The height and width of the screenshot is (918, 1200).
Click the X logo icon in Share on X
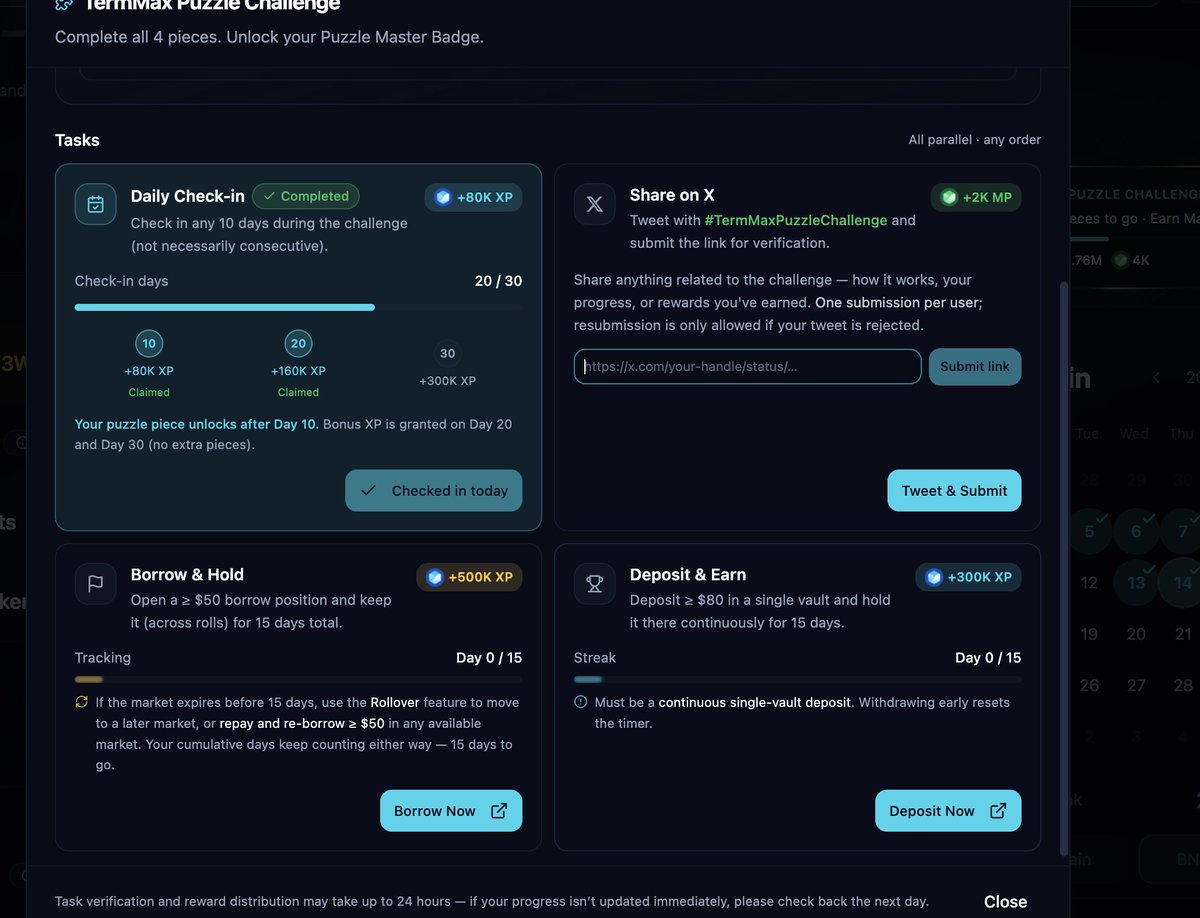595,204
